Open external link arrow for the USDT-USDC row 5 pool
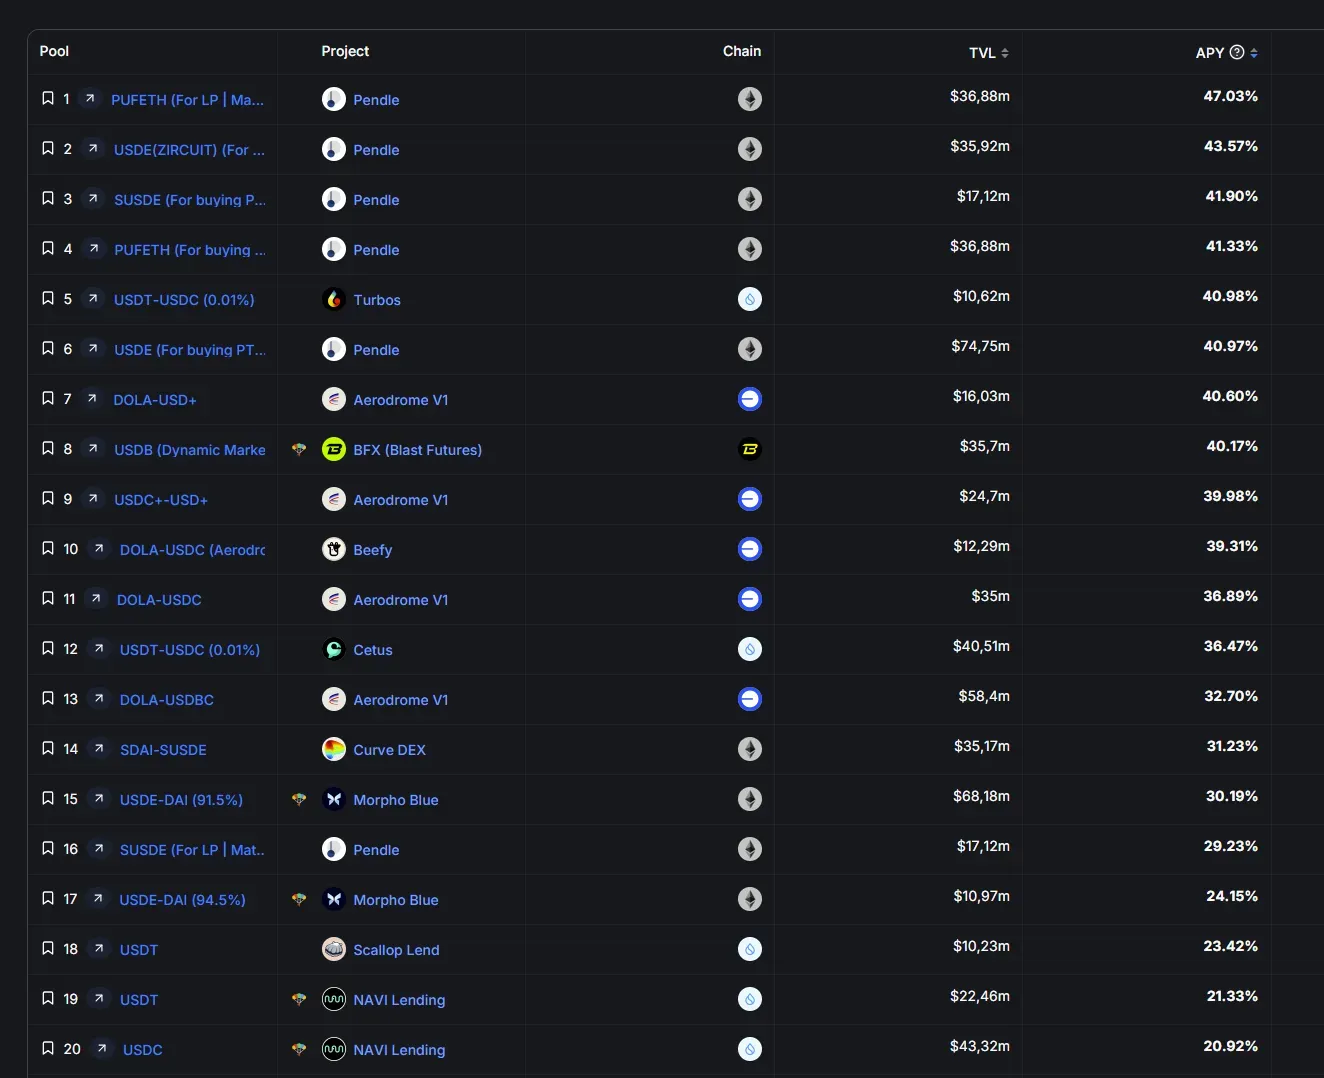The height and width of the screenshot is (1078, 1324). point(93,298)
